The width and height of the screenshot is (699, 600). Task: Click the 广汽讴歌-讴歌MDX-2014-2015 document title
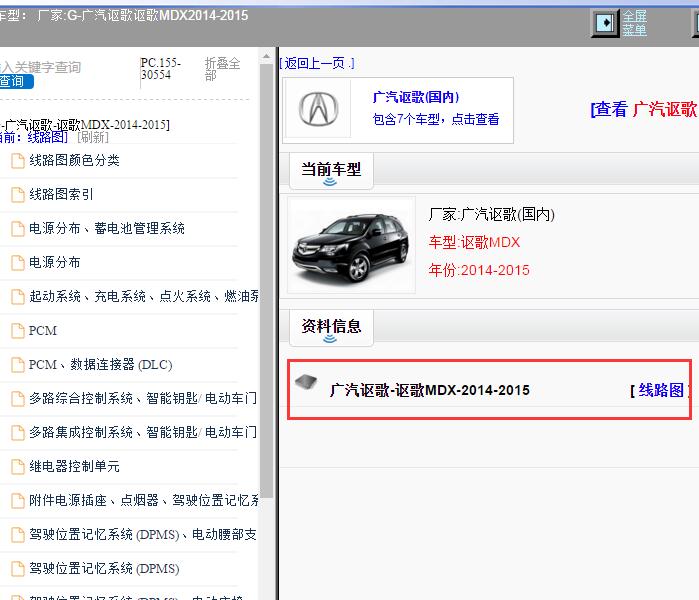click(430, 390)
